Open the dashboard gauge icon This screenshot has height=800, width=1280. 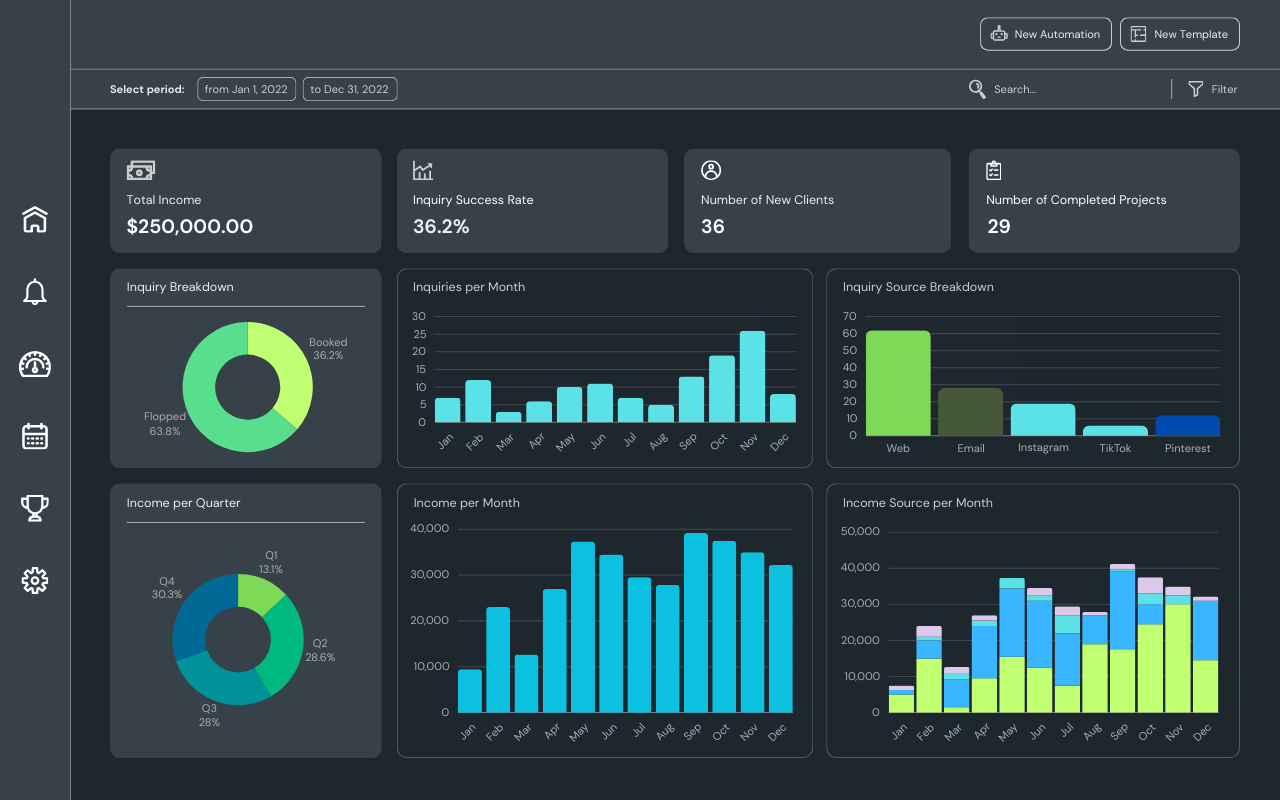click(x=35, y=364)
